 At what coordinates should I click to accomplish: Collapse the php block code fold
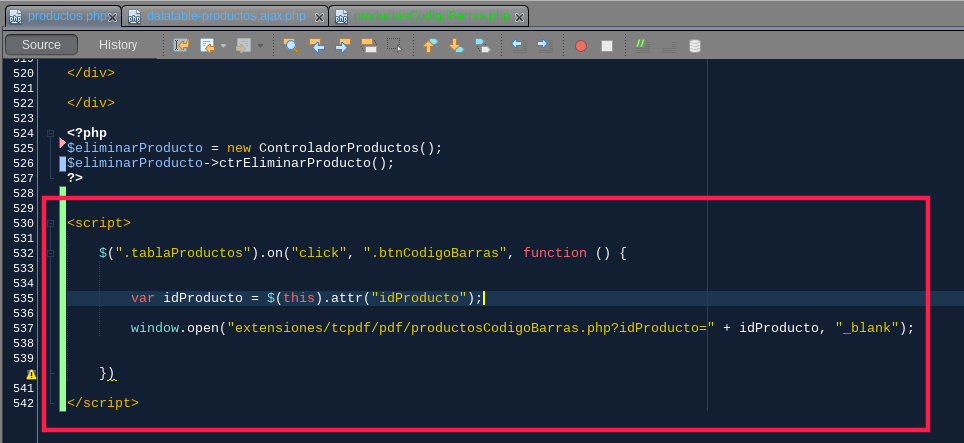coord(51,133)
